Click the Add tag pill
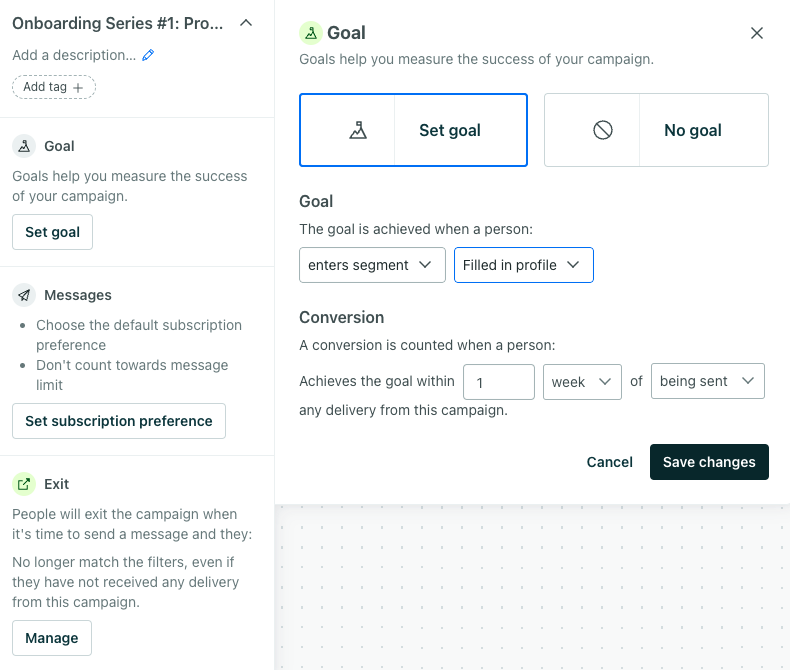Viewport: 790px width, 670px height. [x=54, y=87]
